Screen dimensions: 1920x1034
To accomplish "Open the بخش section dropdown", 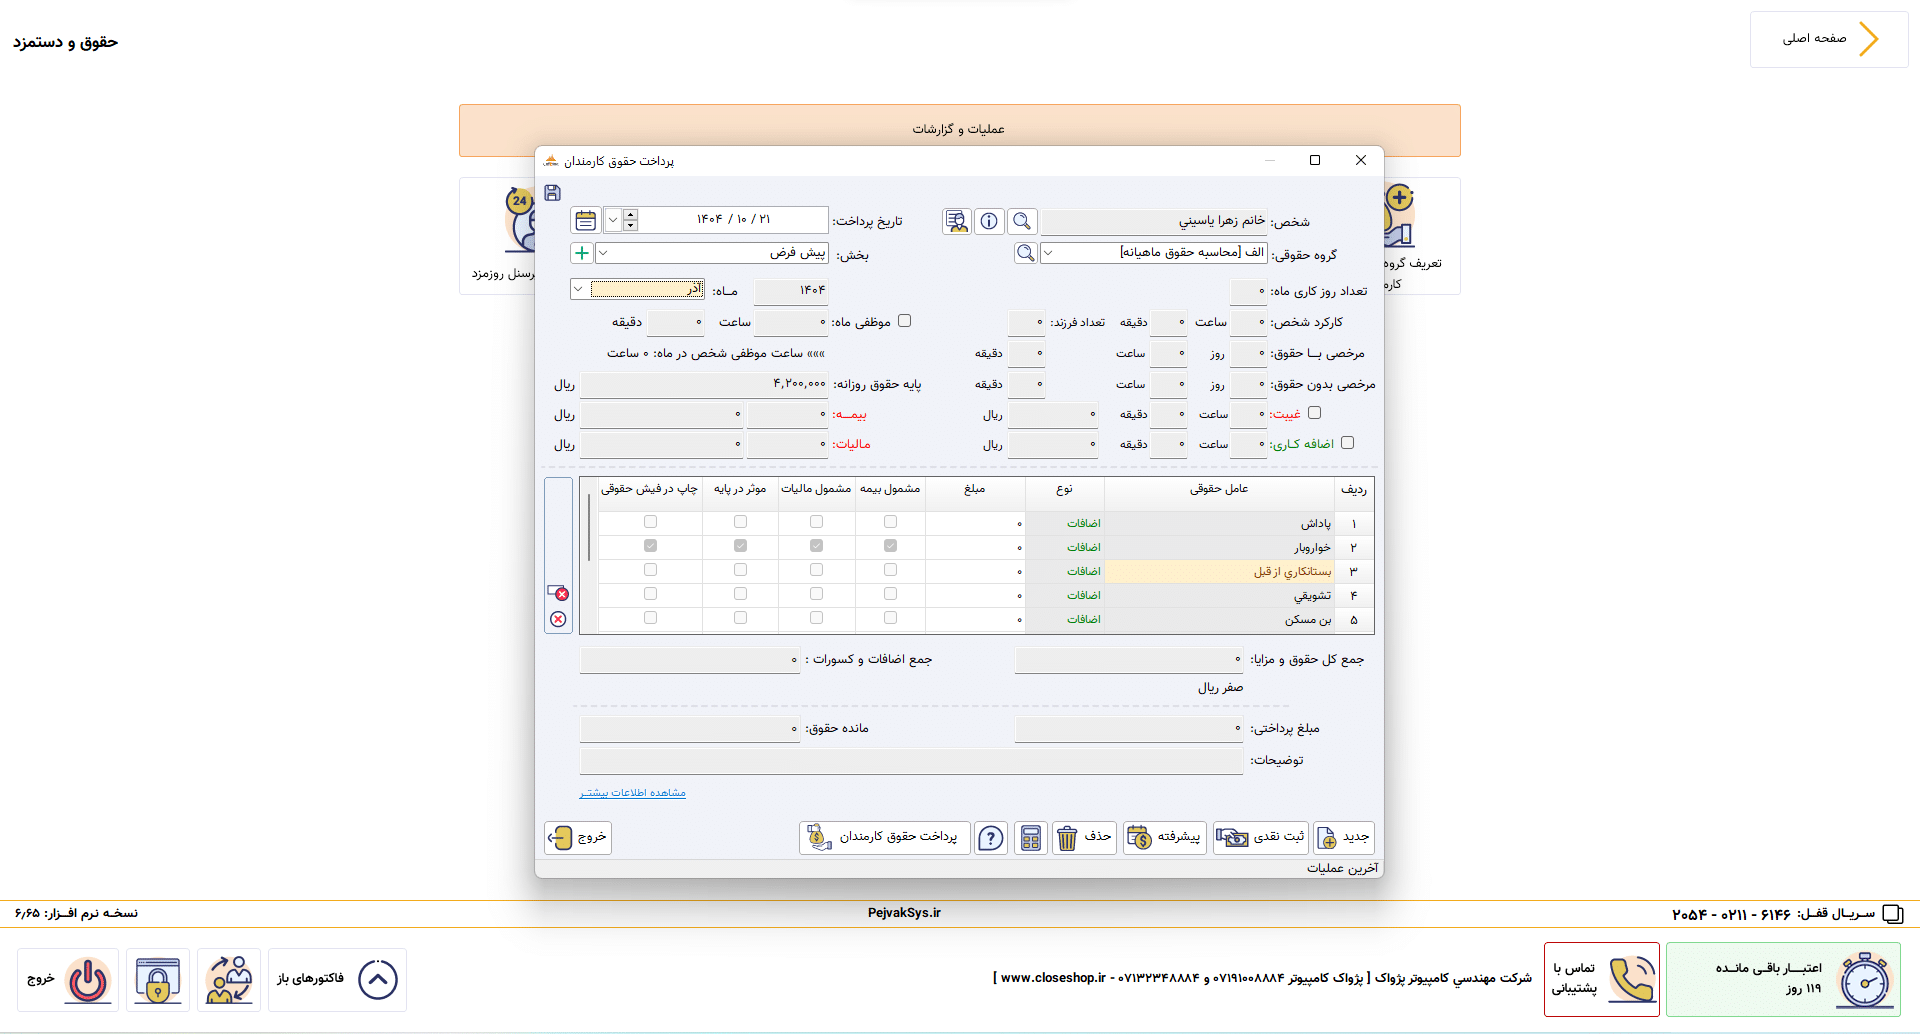I will (603, 253).
